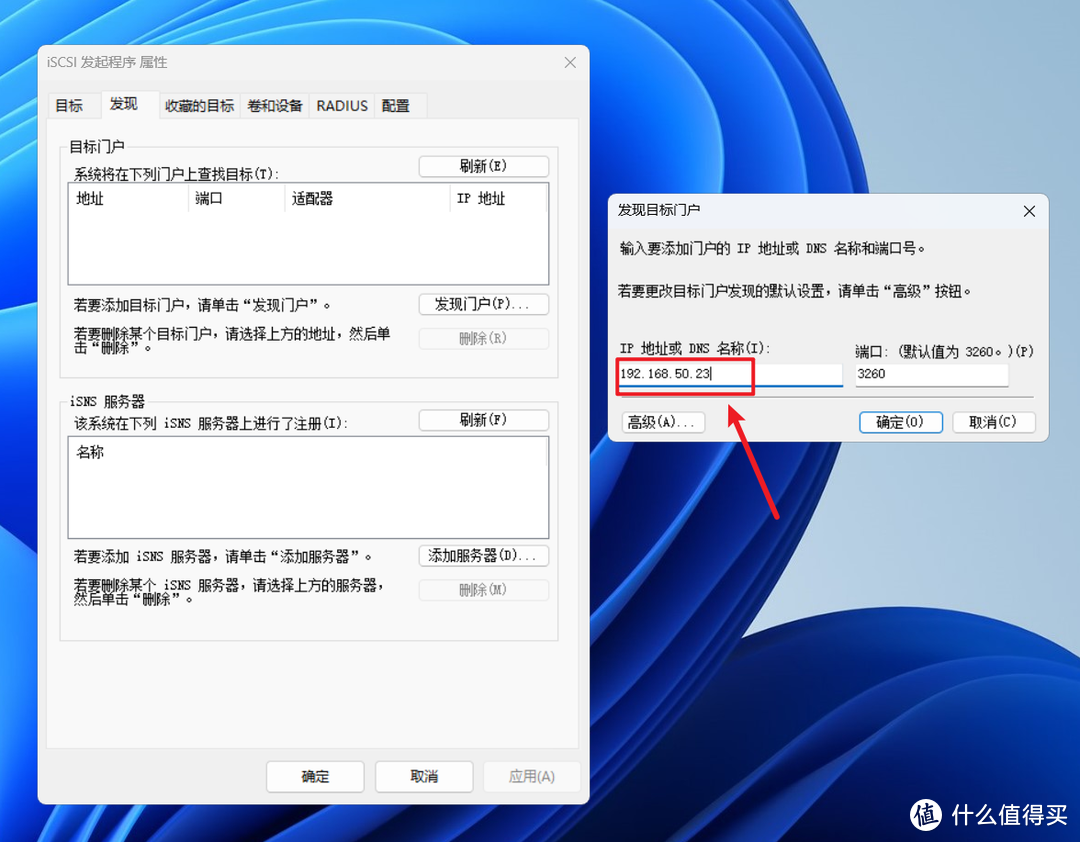This screenshot has height=842, width=1080.
Task: Close the 发现目标门户 dialog
Action: [x=1029, y=211]
